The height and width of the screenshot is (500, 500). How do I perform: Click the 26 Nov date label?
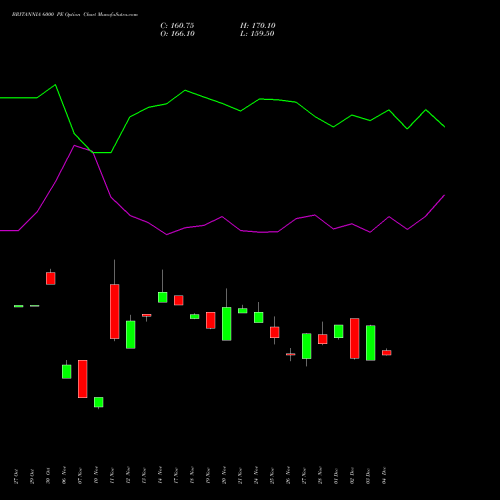[288, 475]
